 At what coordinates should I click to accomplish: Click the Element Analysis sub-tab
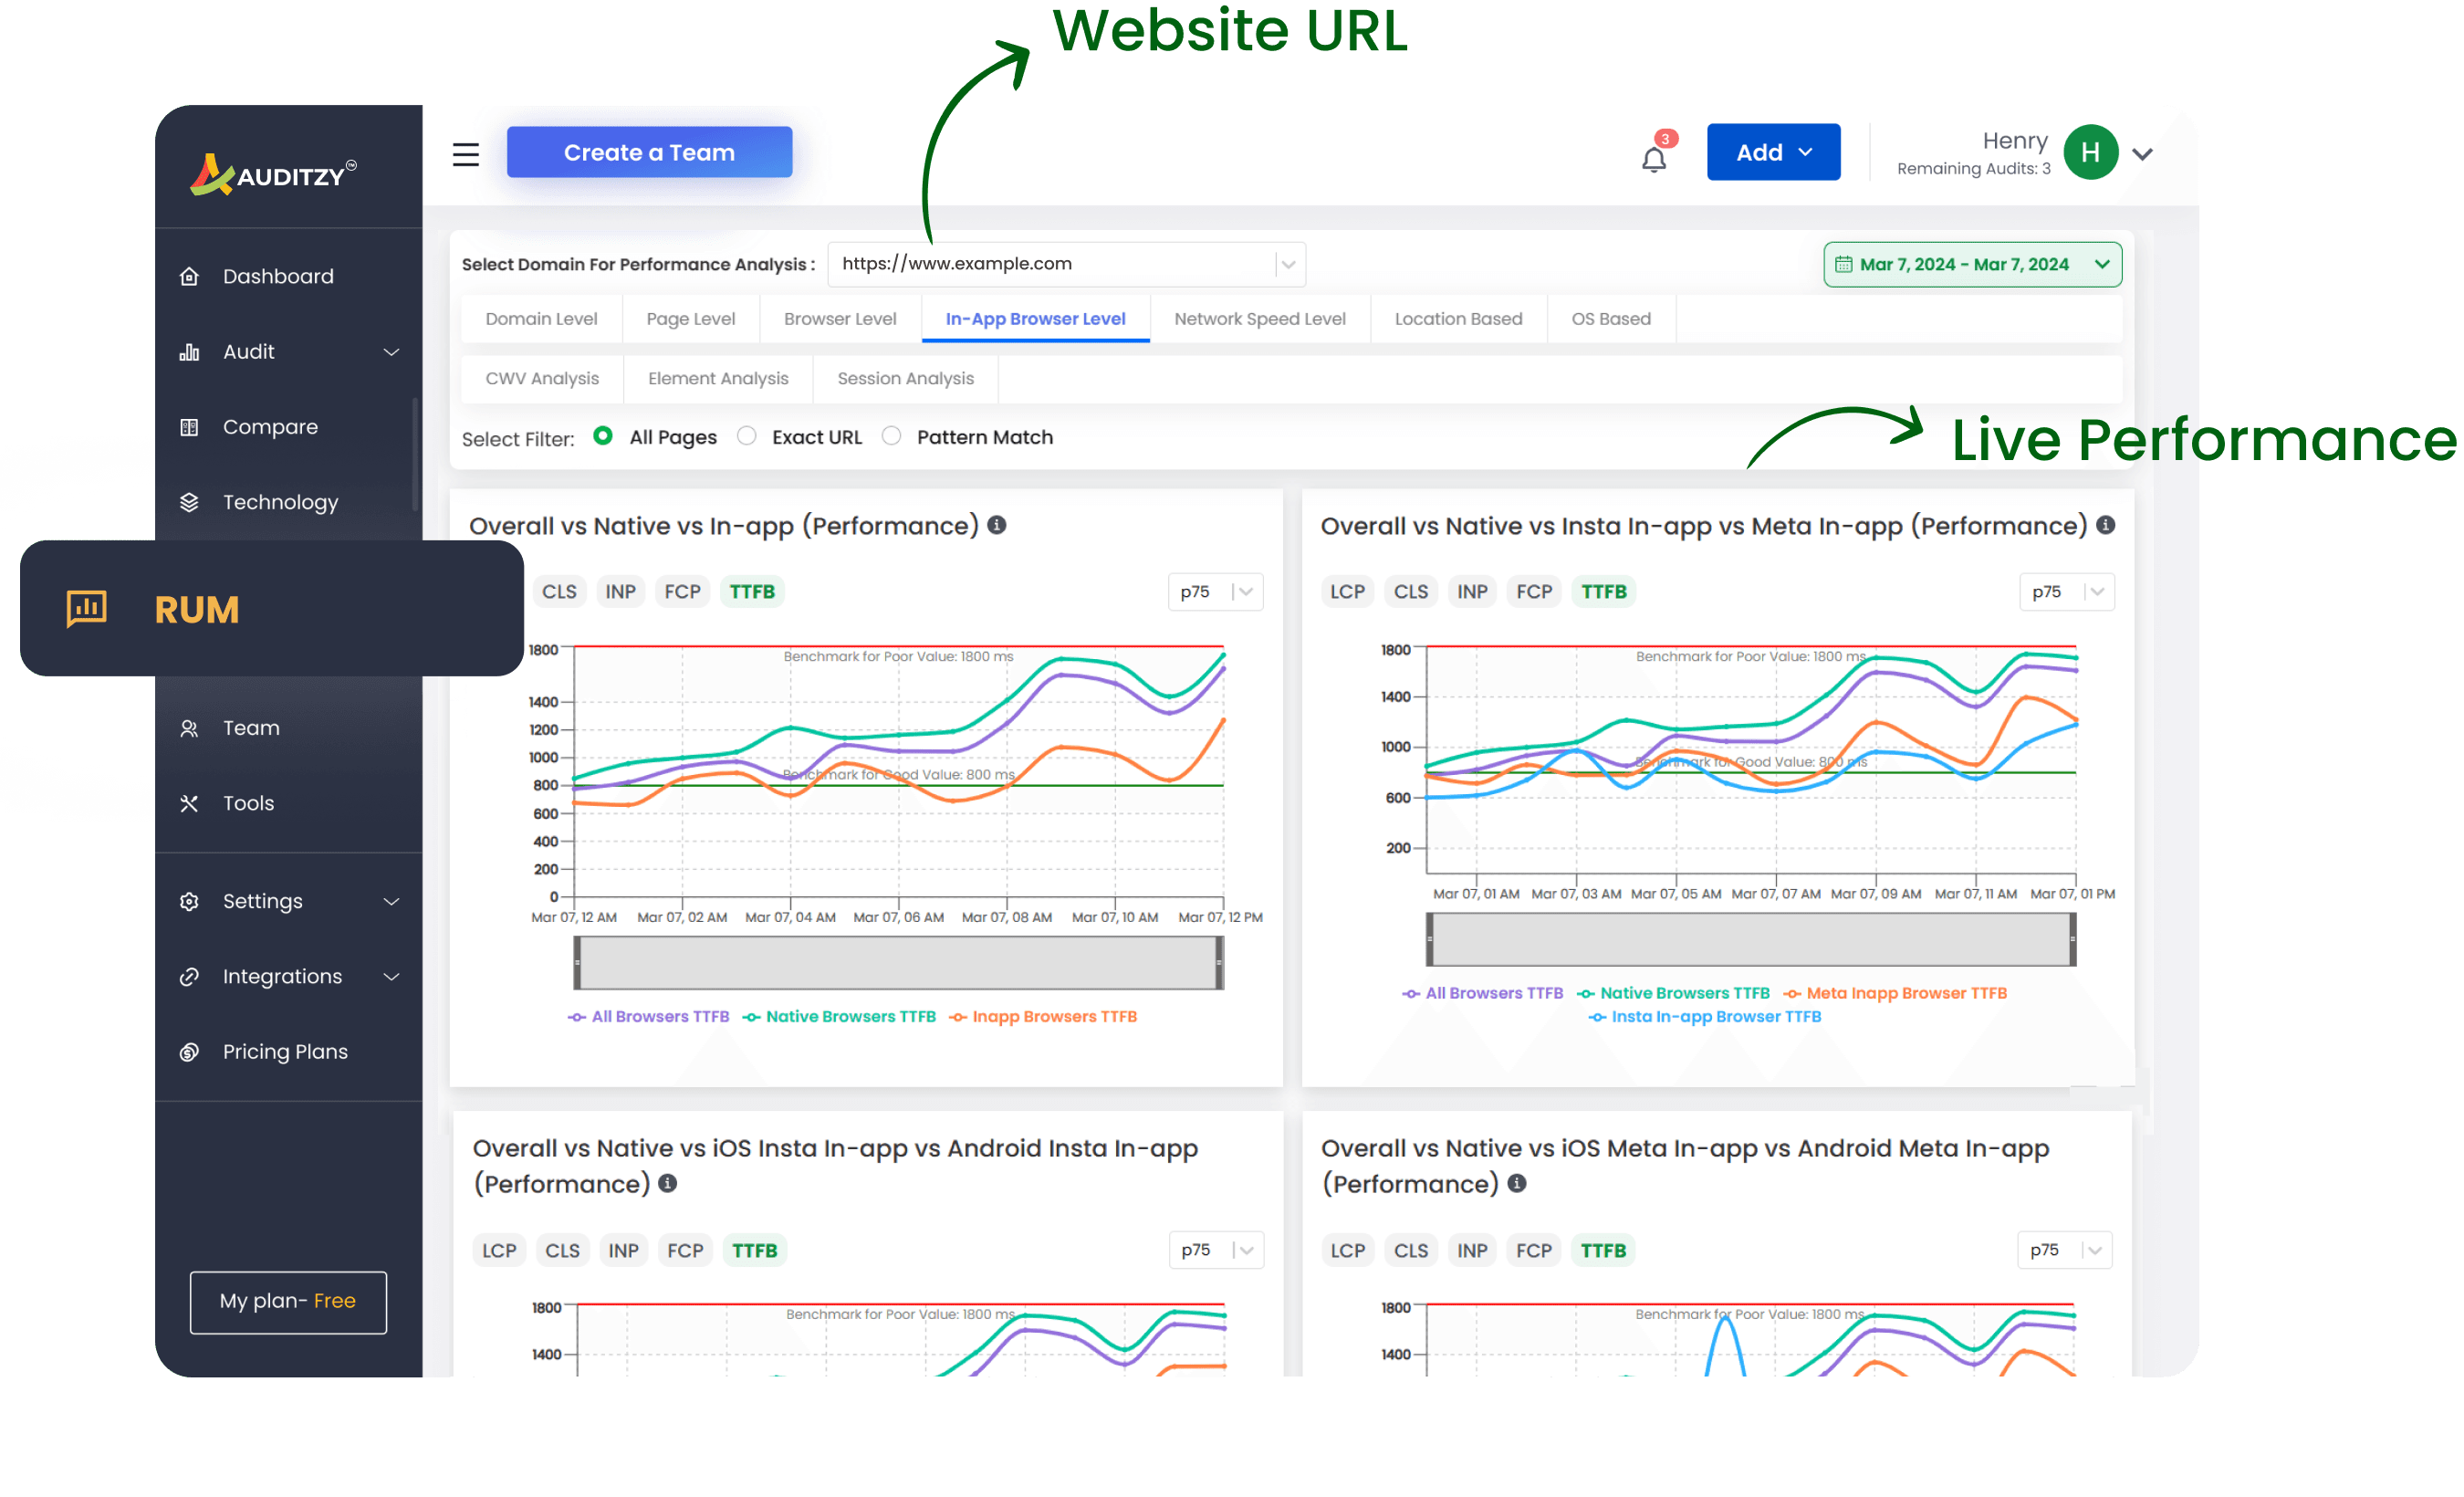click(718, 377)
